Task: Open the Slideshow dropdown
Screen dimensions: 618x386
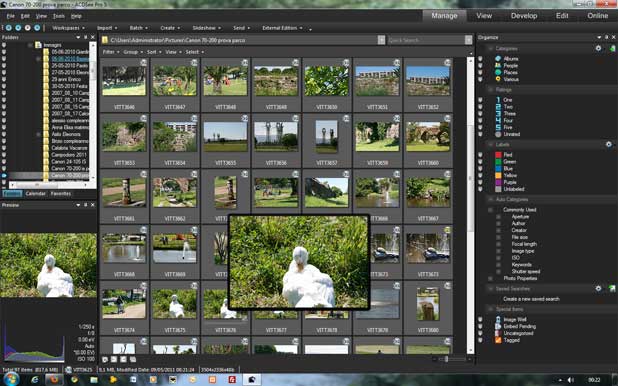Action: pos(207,28)
